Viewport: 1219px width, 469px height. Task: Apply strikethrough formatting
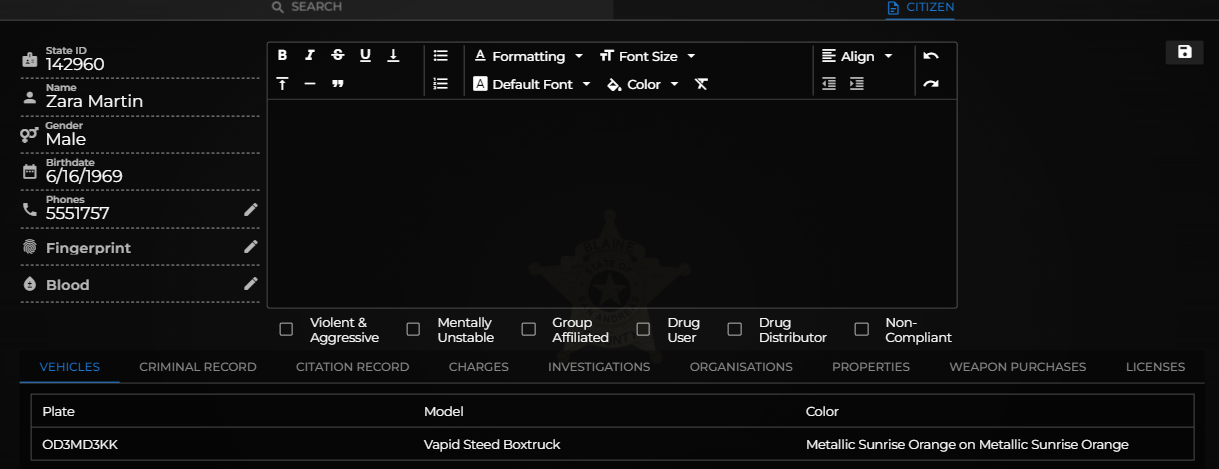click(x=338, y=56)
